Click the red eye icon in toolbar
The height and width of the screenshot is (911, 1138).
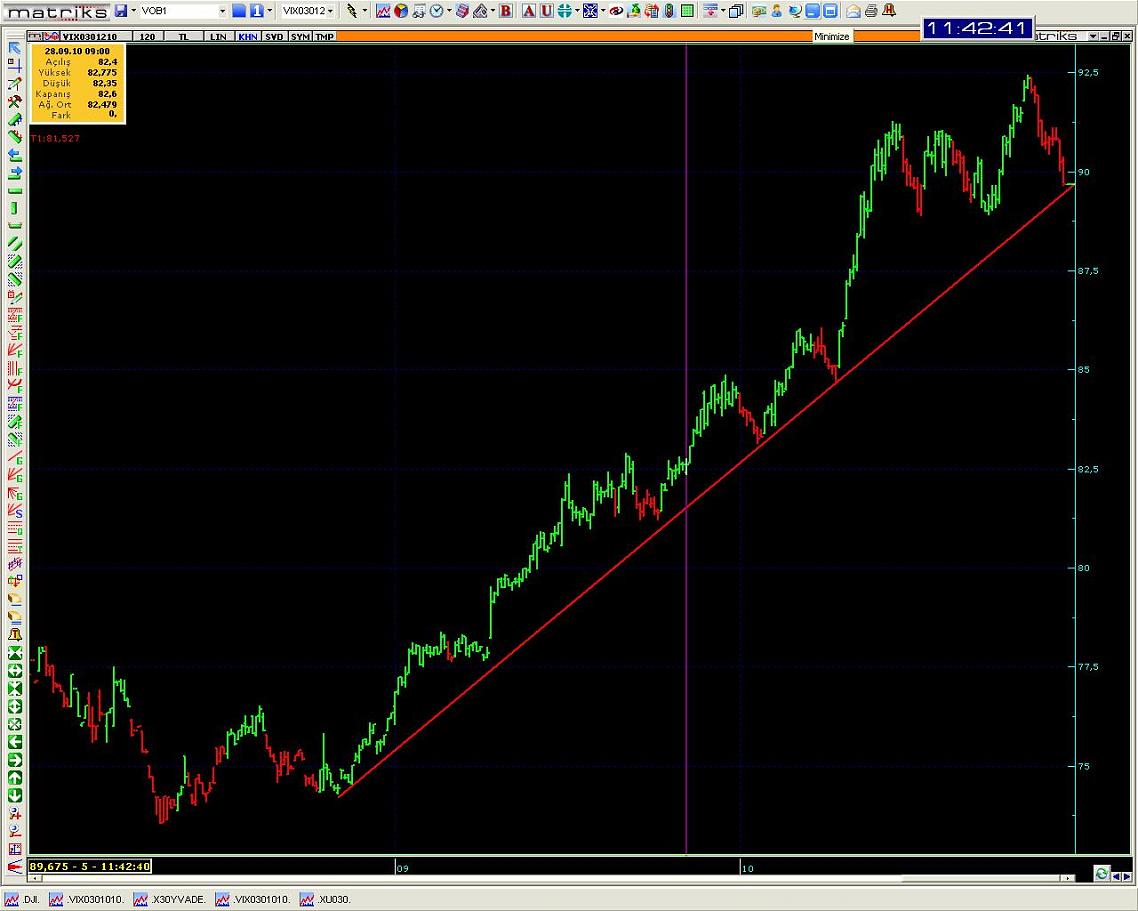(x=616, y=11)
